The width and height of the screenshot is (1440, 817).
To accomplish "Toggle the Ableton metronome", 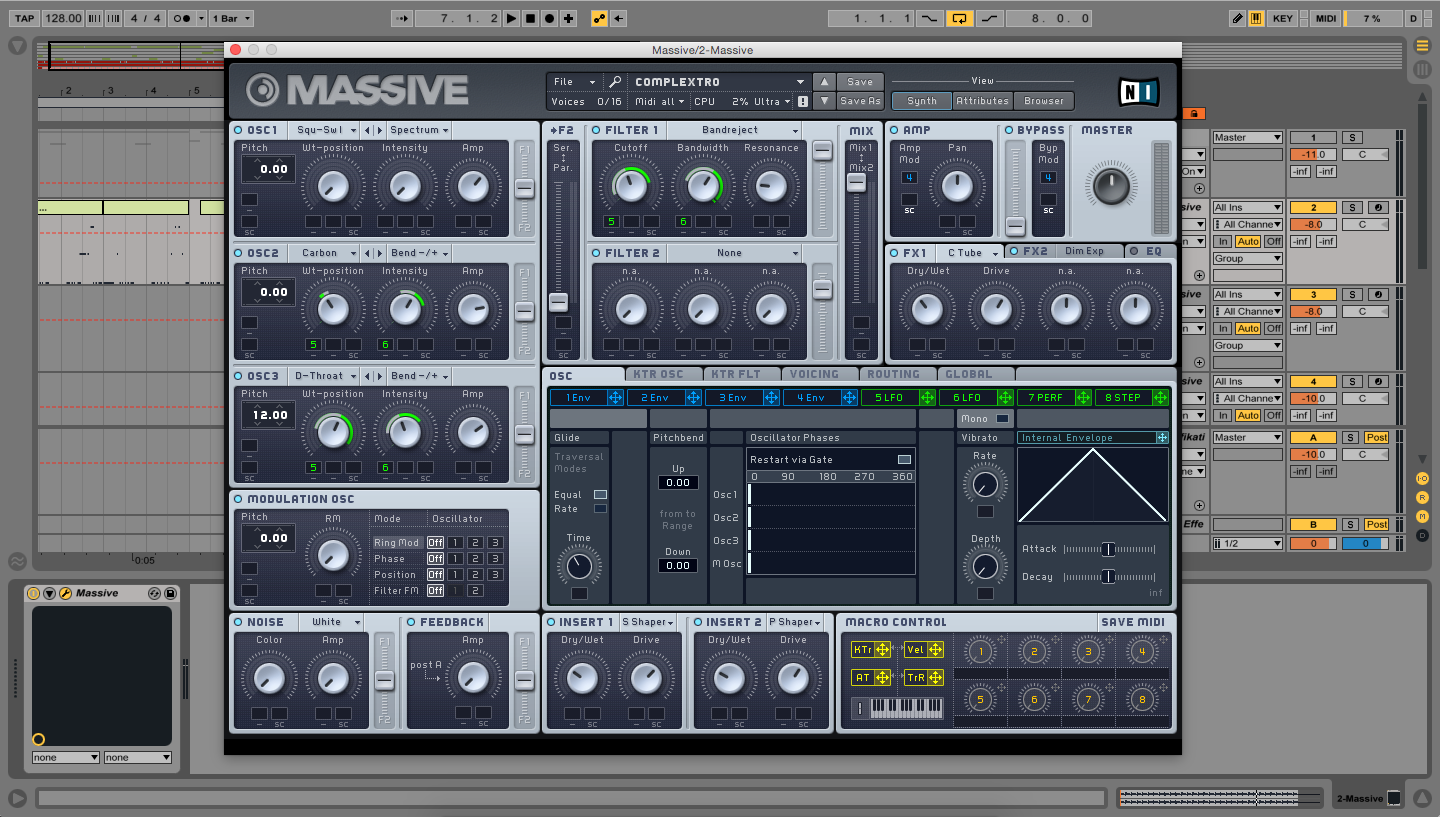I will 181,18.
